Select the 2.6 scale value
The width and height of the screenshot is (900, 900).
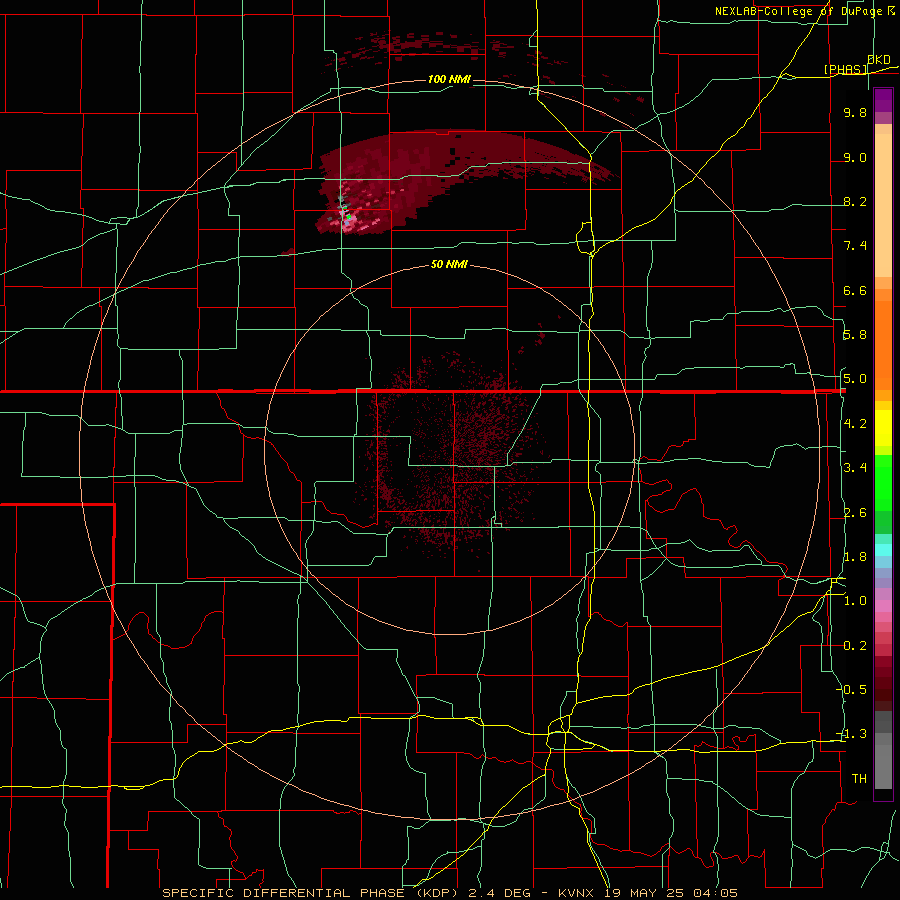pos(855,513)
